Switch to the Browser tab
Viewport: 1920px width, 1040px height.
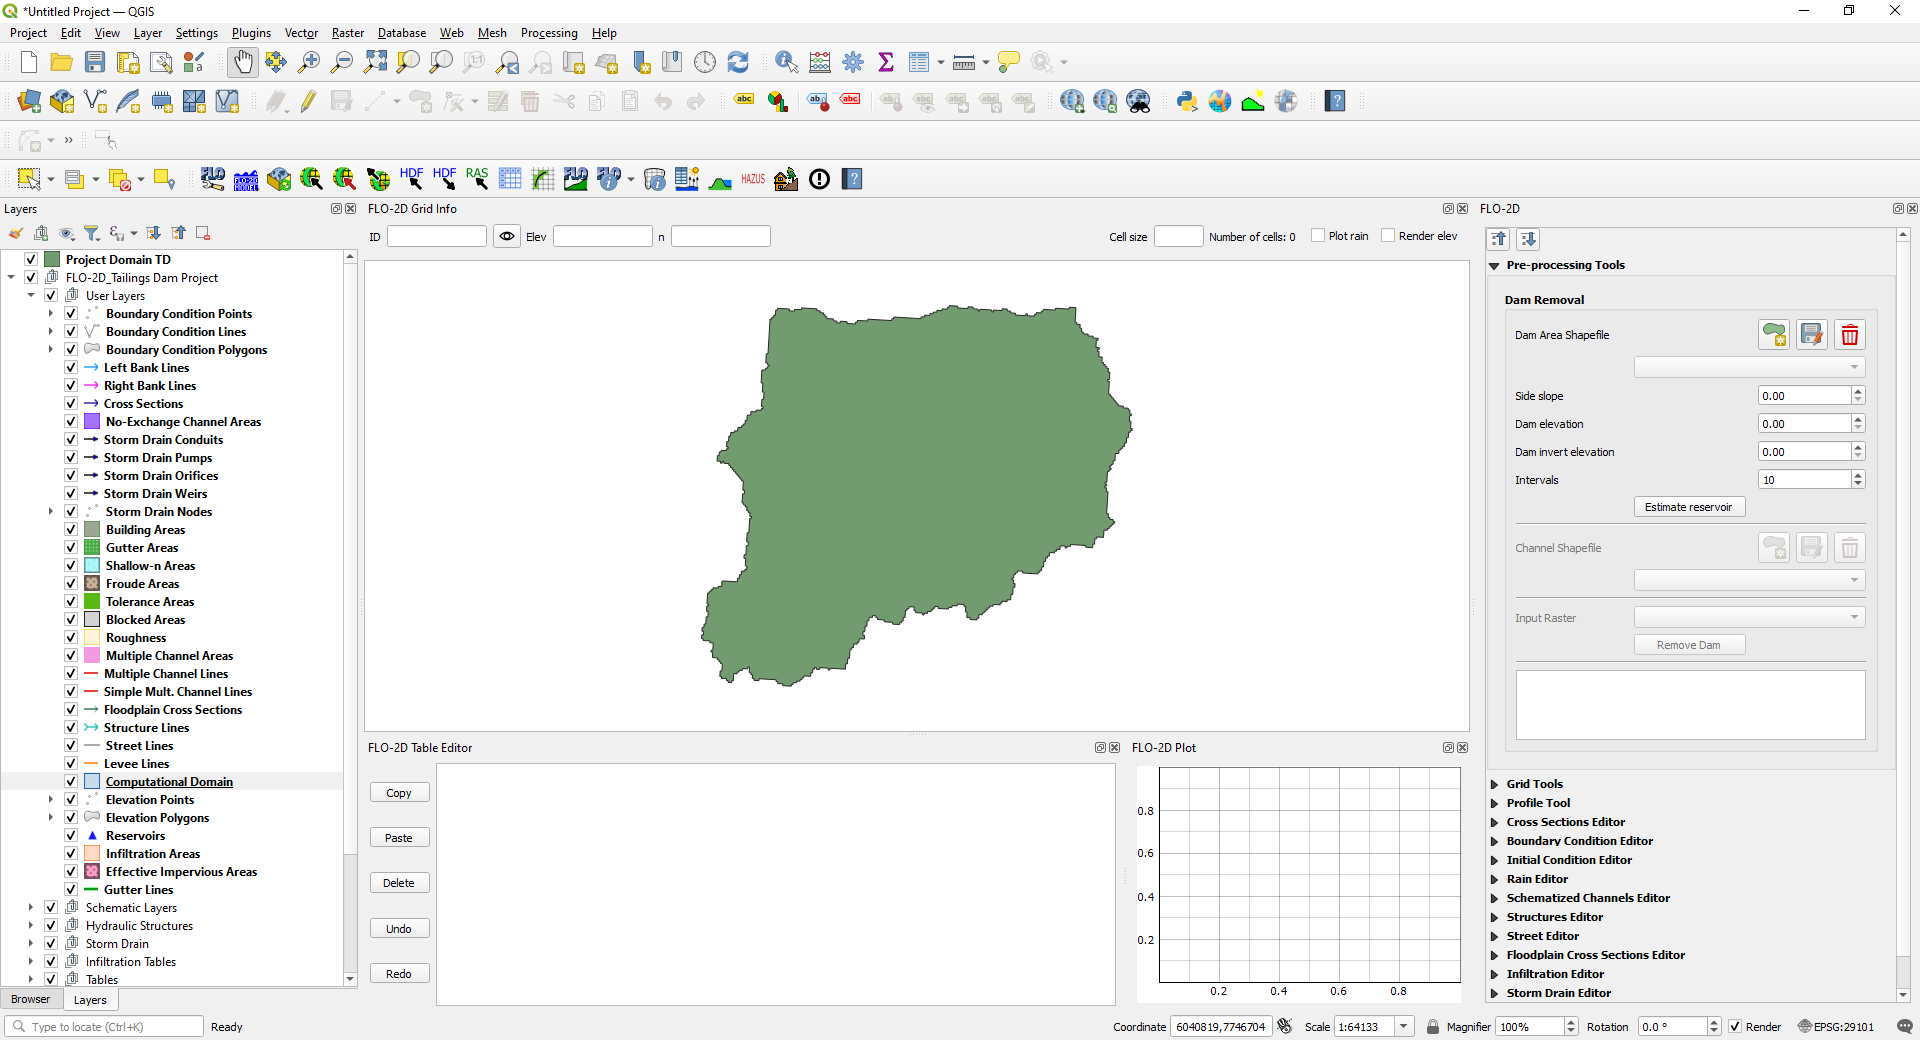pos(30,999)
